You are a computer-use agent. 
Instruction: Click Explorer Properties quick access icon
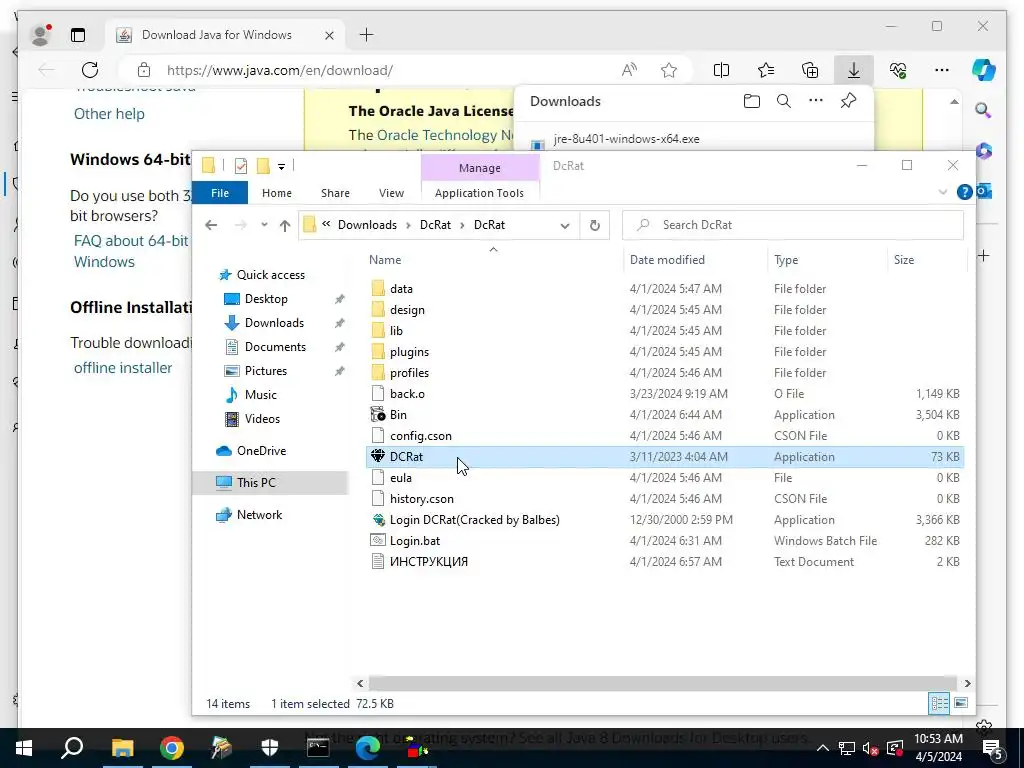[x=240, y=166]
